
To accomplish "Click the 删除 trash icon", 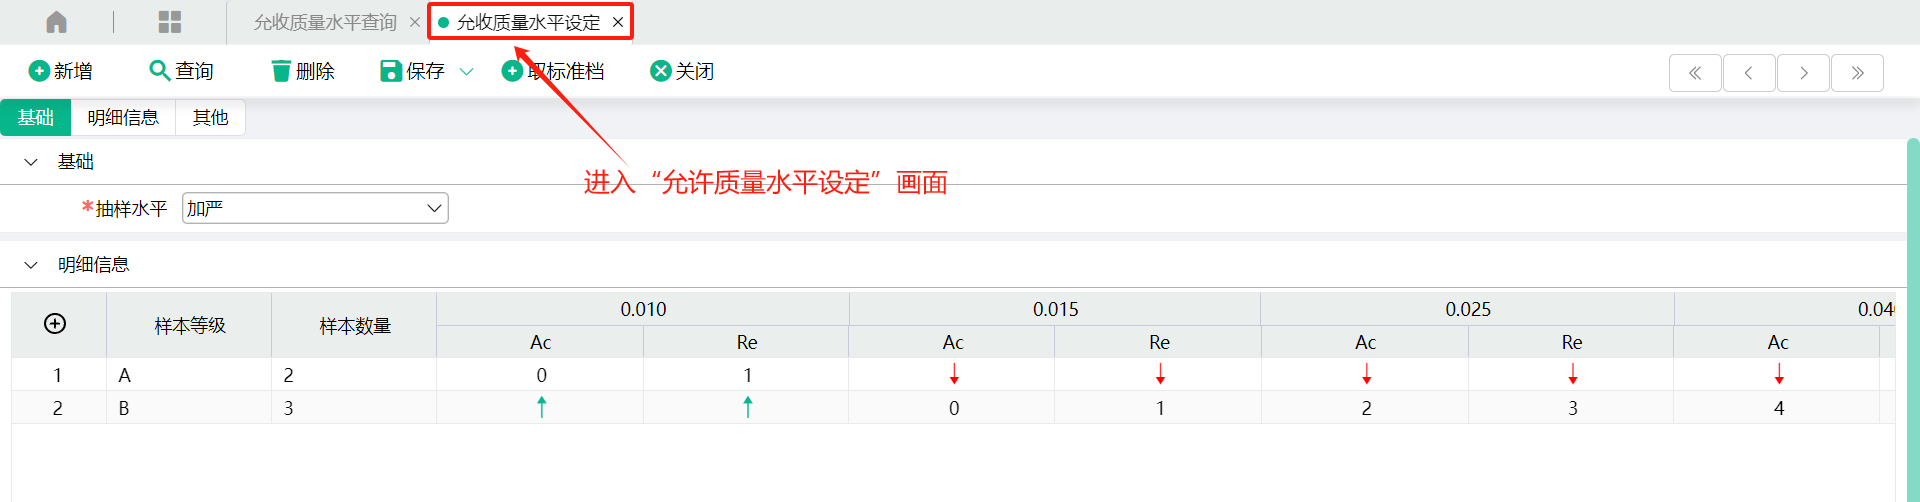I will point(281,71).
